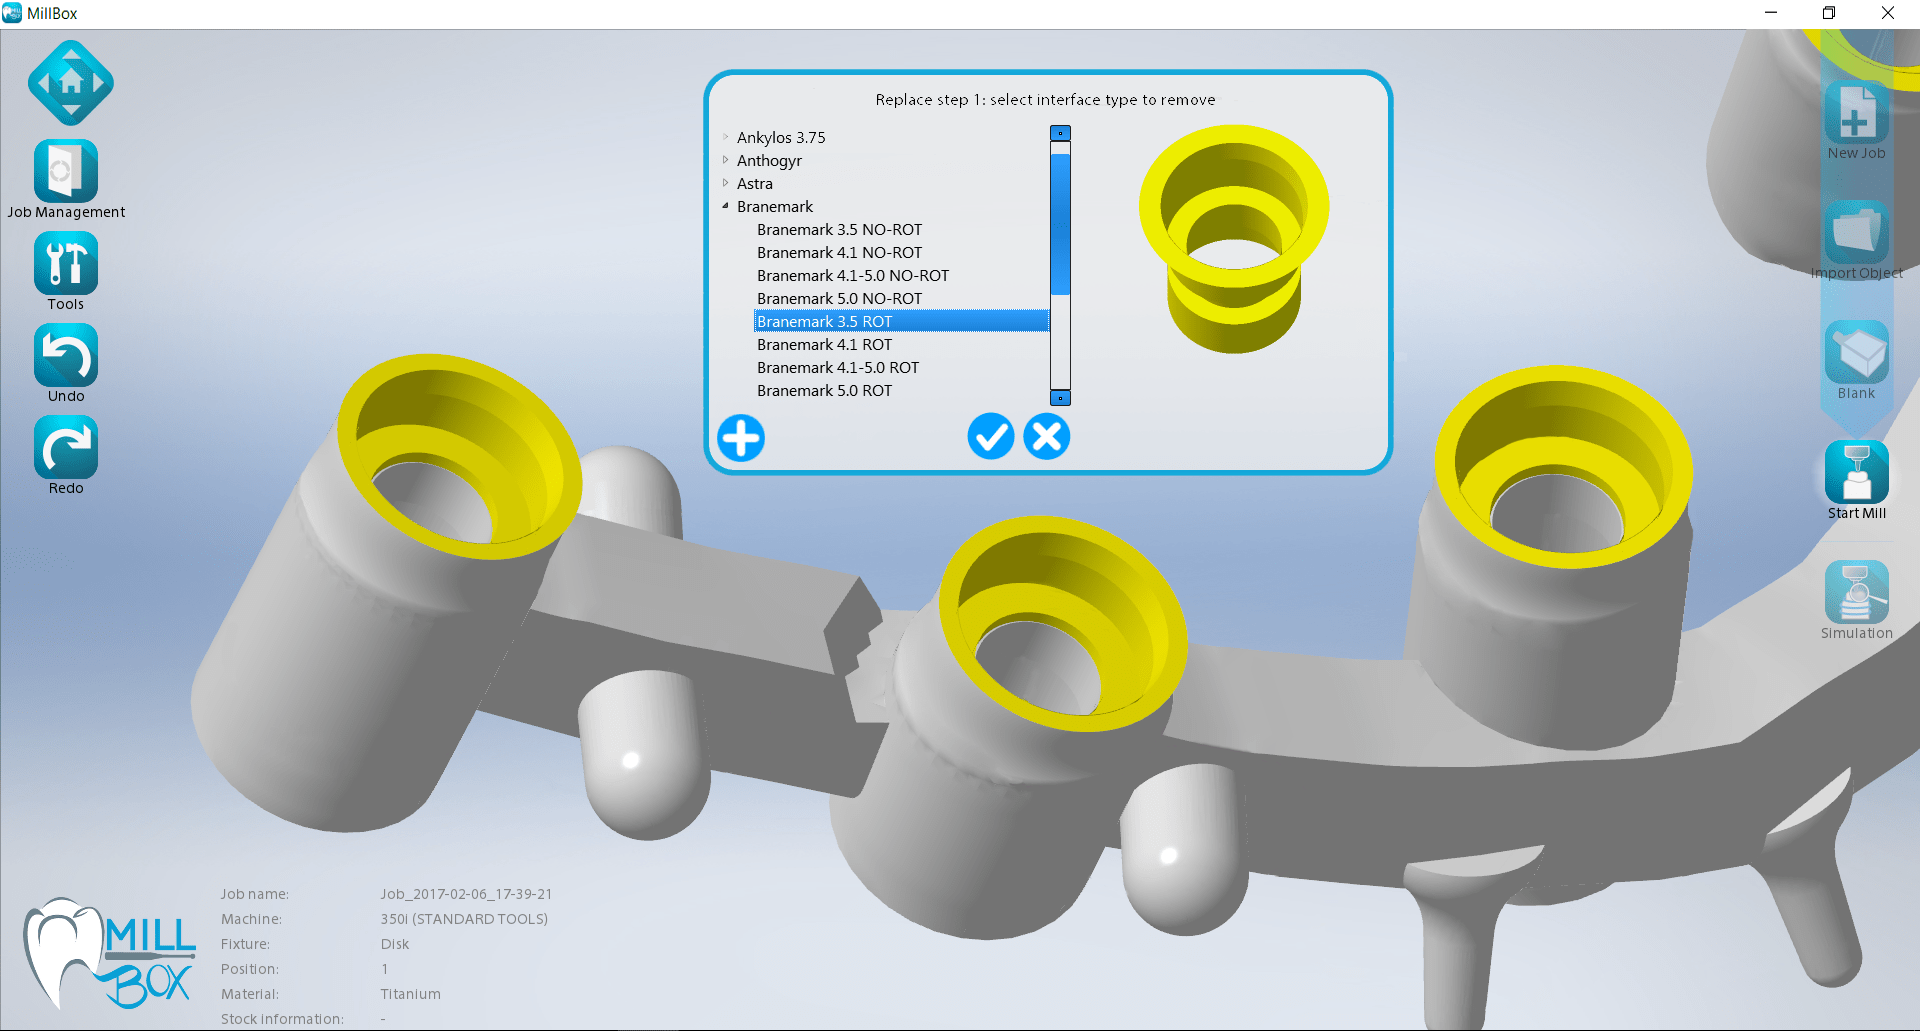Select Branemark 5.0 NO-ROT
The image size is (1920, 1031).
pos(839,299)
